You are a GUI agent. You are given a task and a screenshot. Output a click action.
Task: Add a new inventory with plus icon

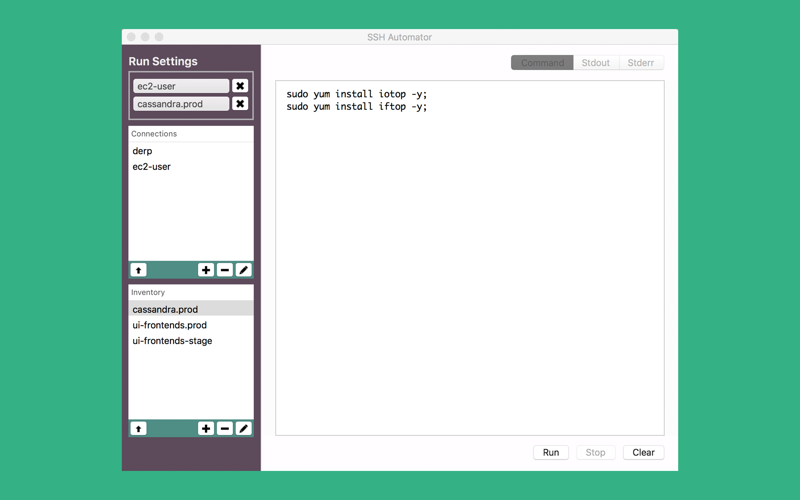tap(206, 429)
